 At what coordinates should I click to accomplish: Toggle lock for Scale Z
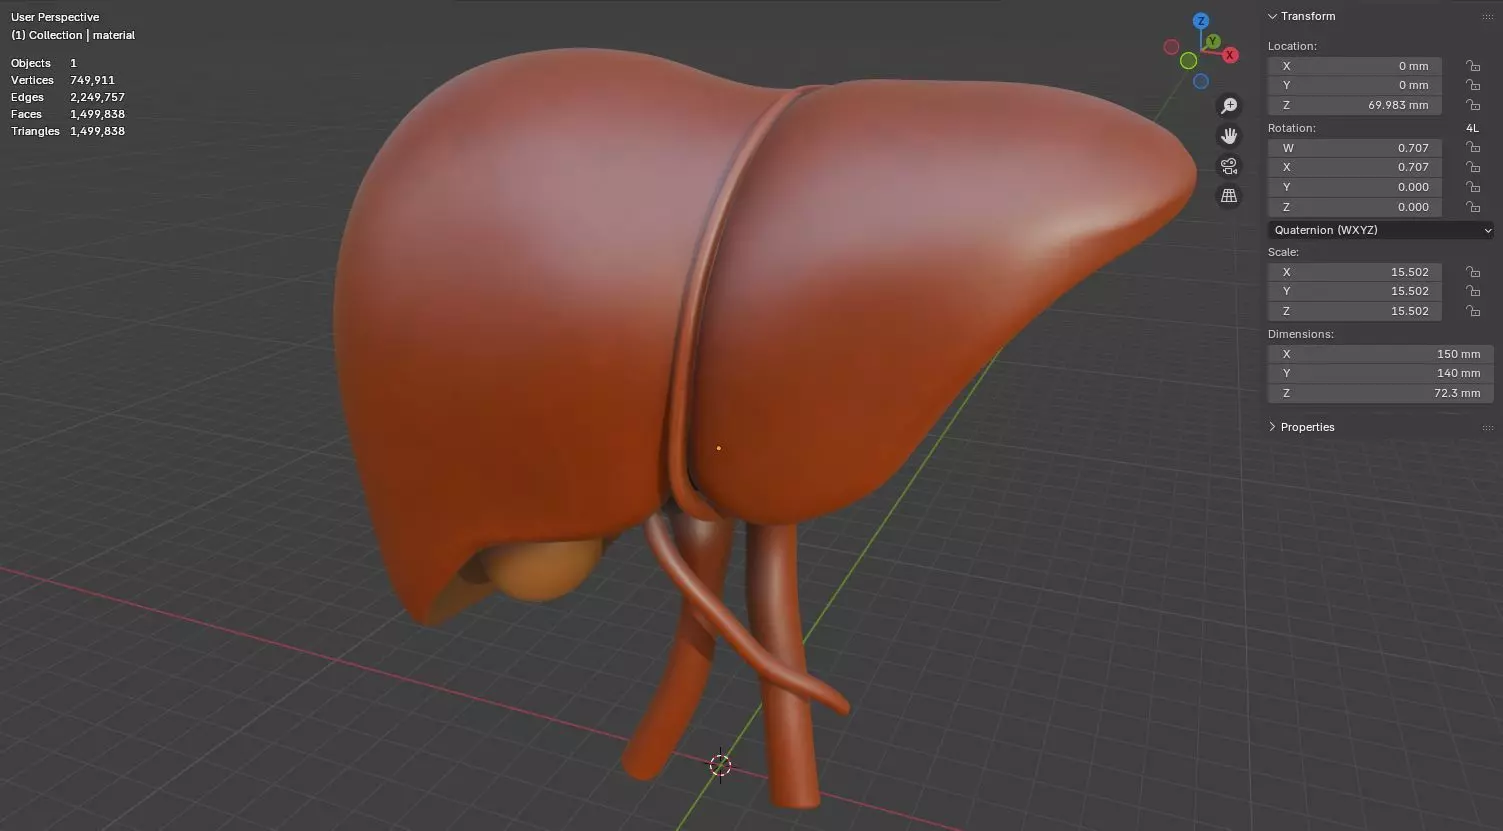click(1473, 311)
